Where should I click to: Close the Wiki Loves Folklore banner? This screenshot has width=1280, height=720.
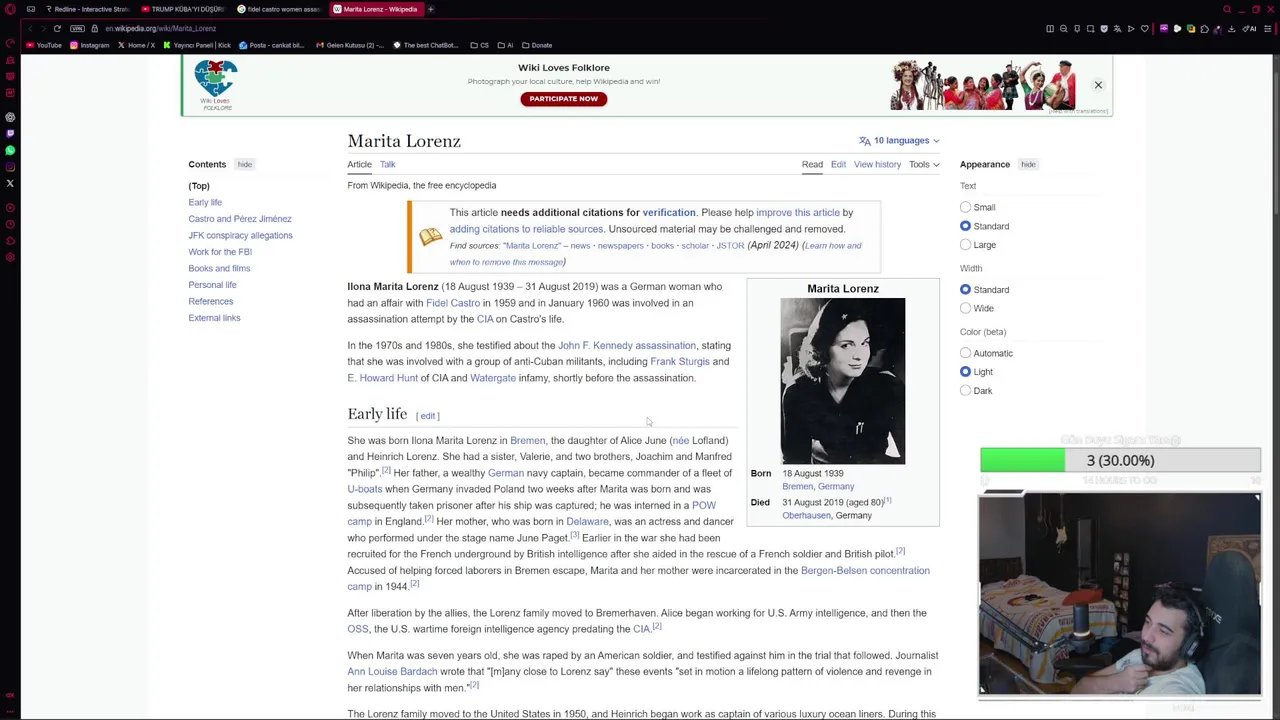click(x=1098, y=85)
